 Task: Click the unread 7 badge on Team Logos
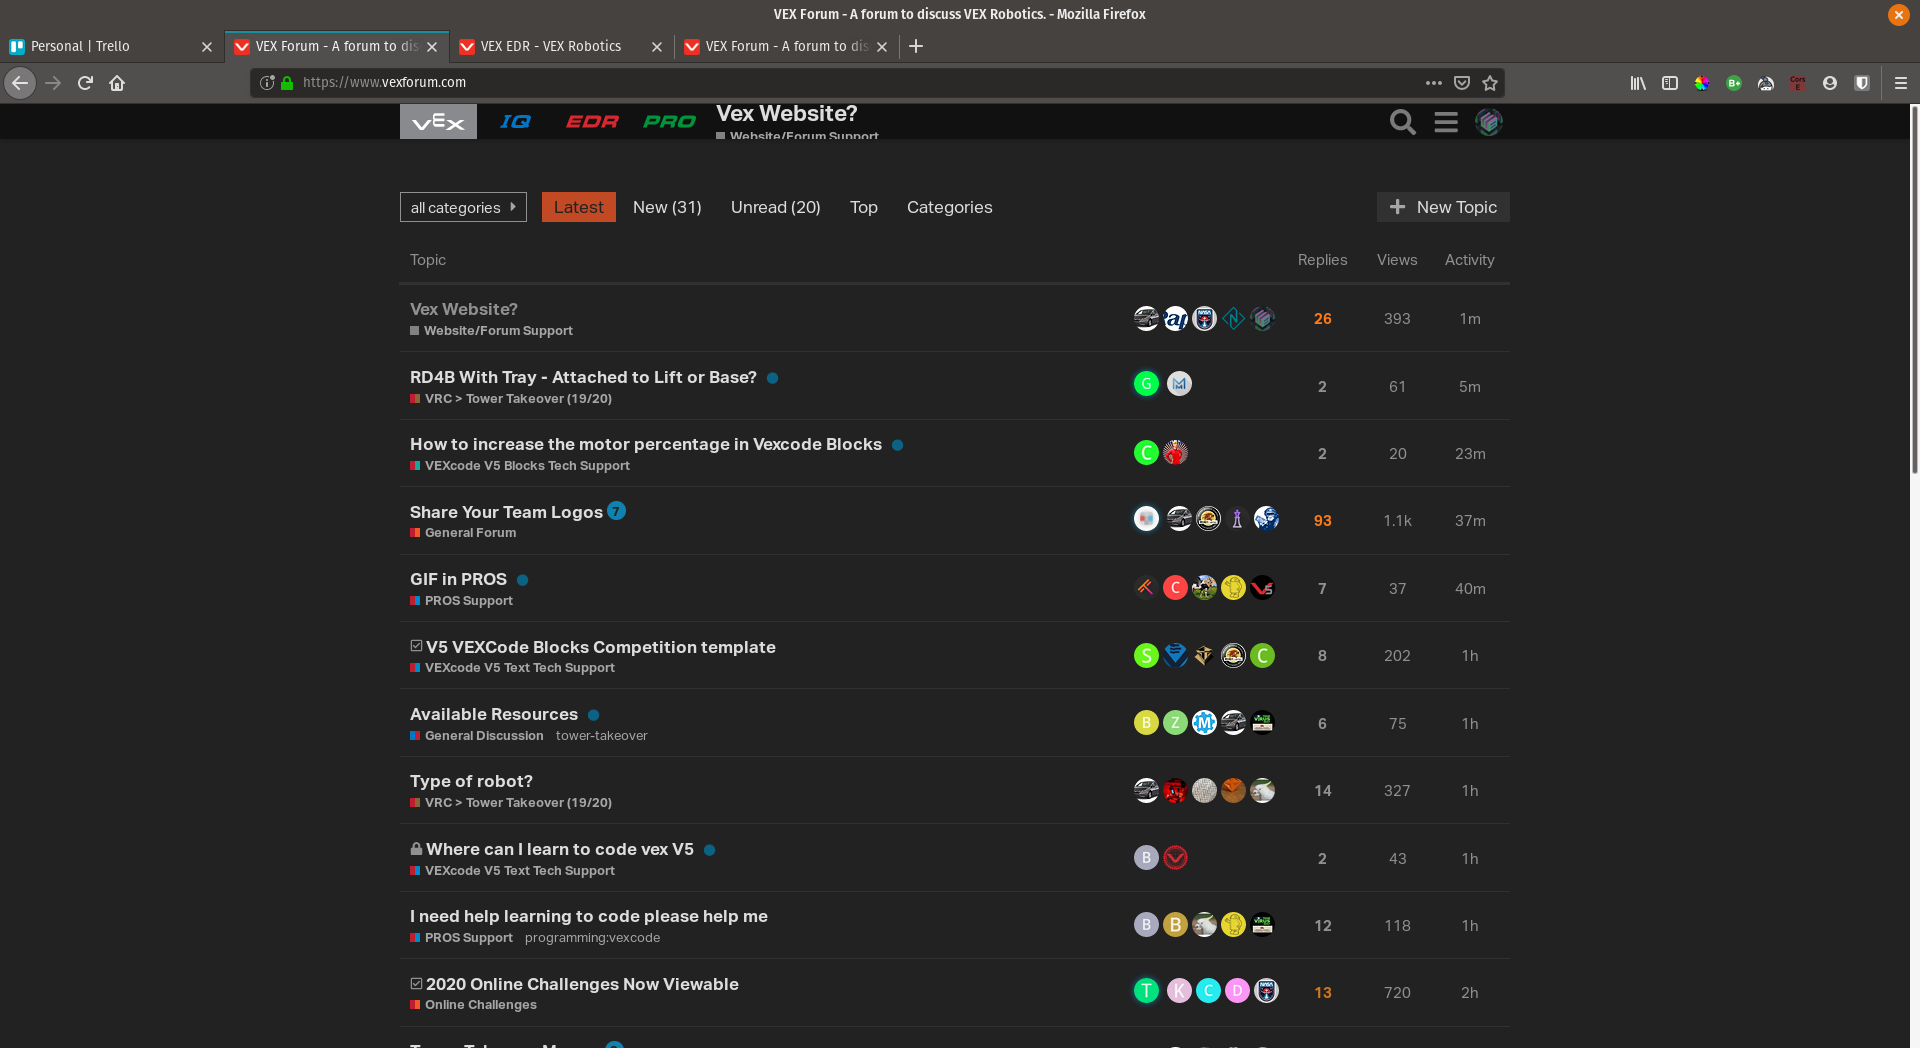click(x=617, y=511)
